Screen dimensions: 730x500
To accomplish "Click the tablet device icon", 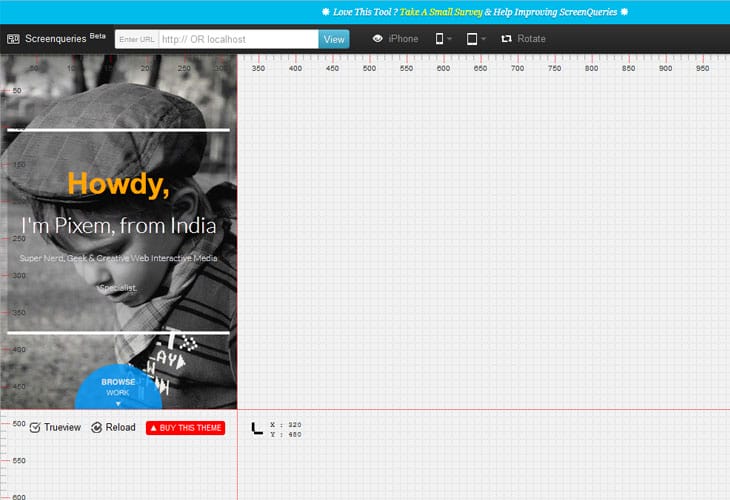I will pos(472,39).
